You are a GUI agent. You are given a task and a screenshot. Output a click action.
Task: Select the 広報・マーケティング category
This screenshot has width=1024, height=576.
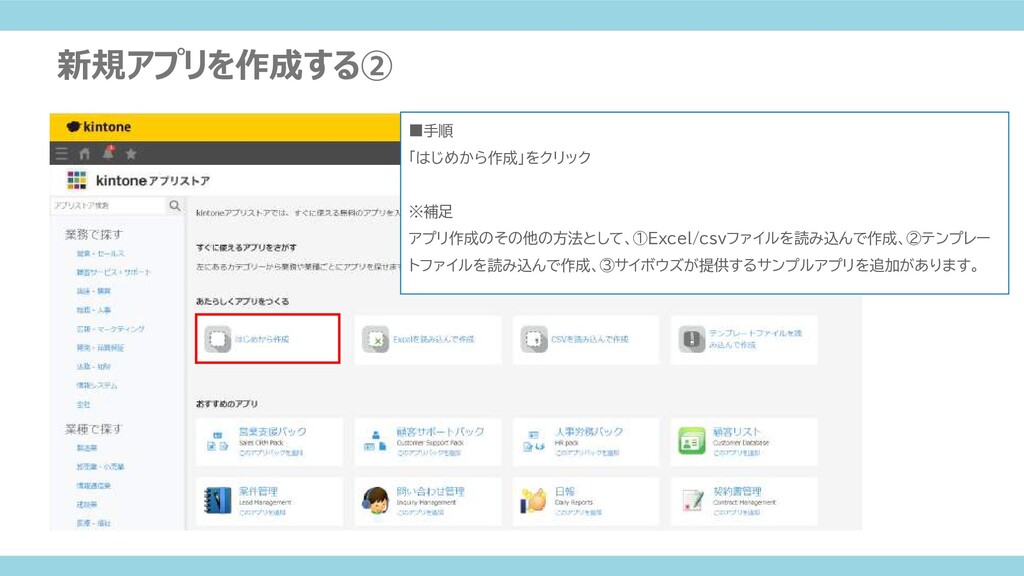click(110, 329)
